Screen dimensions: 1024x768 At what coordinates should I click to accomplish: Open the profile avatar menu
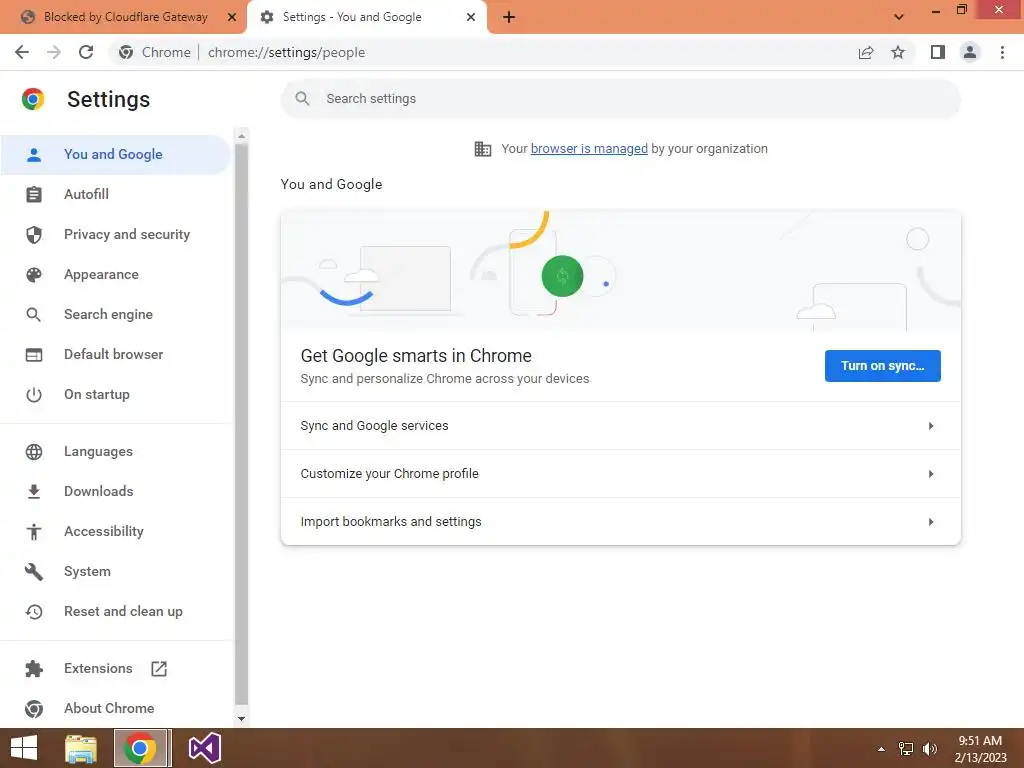(970, 52)
